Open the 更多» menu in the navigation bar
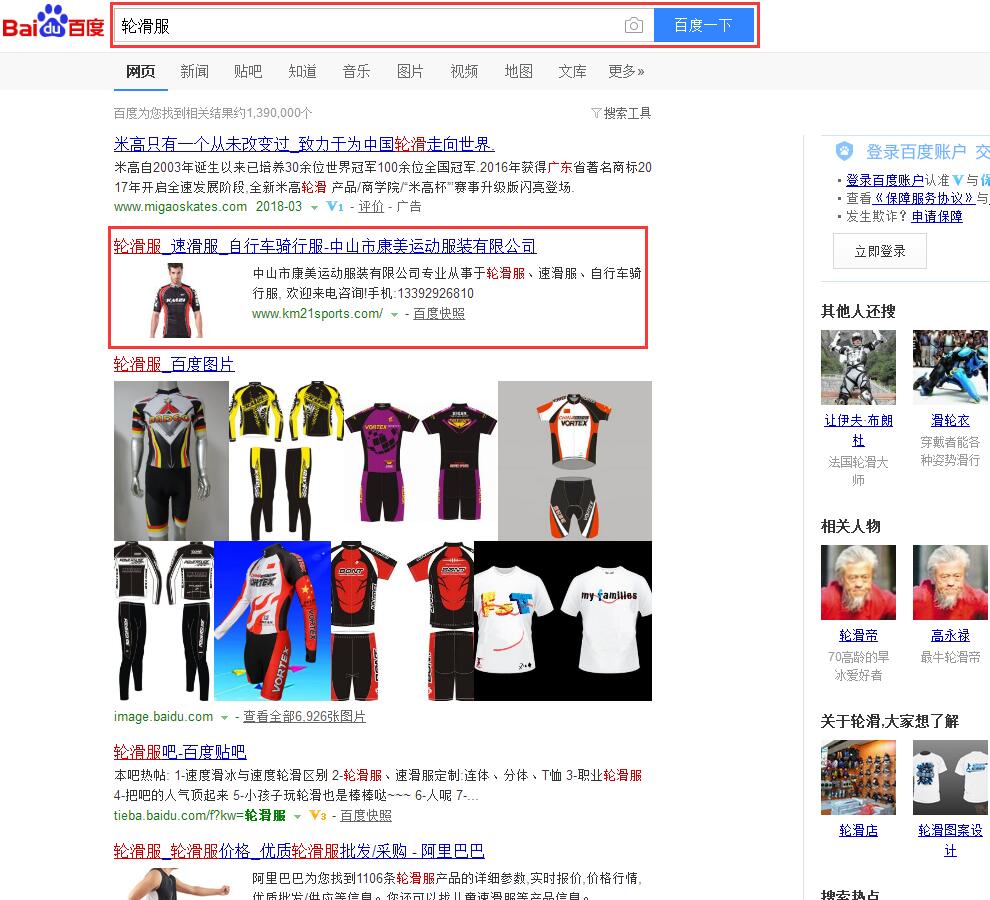Viewport: 990px width, 900px height. tap(626, 71)
